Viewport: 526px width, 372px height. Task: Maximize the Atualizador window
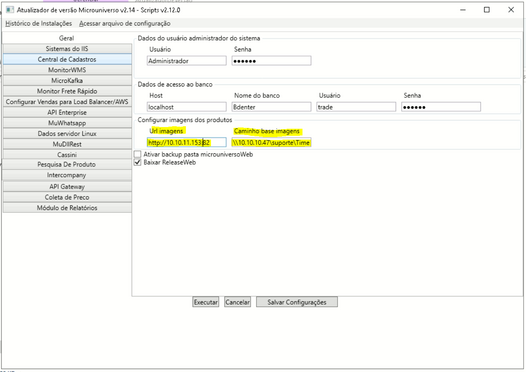tap(487, 10)
